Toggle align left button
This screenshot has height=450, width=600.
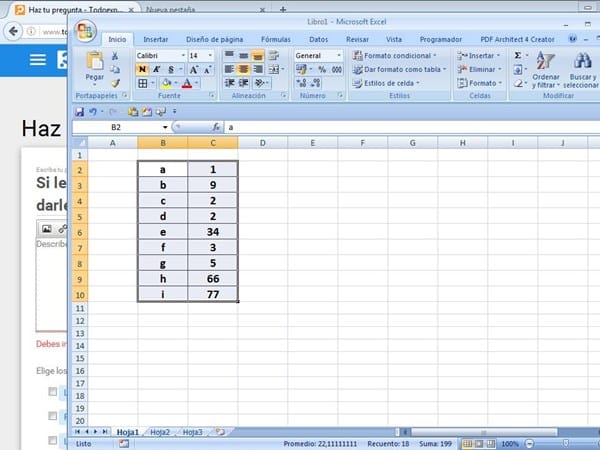coord(229,69)
